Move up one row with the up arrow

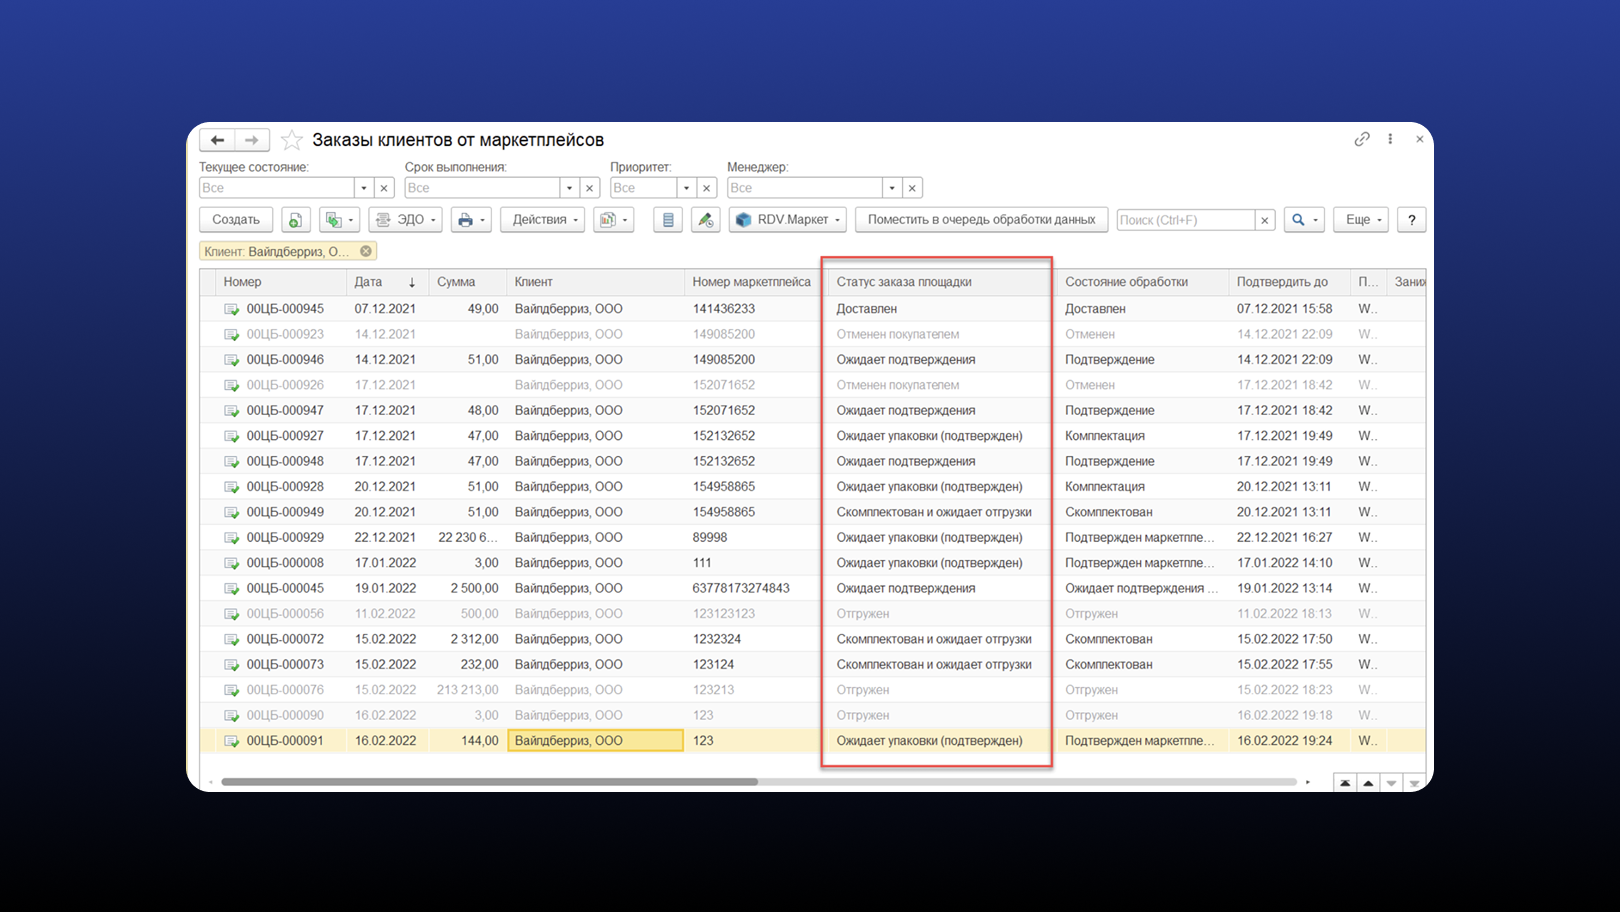[x=1368, y=783]
